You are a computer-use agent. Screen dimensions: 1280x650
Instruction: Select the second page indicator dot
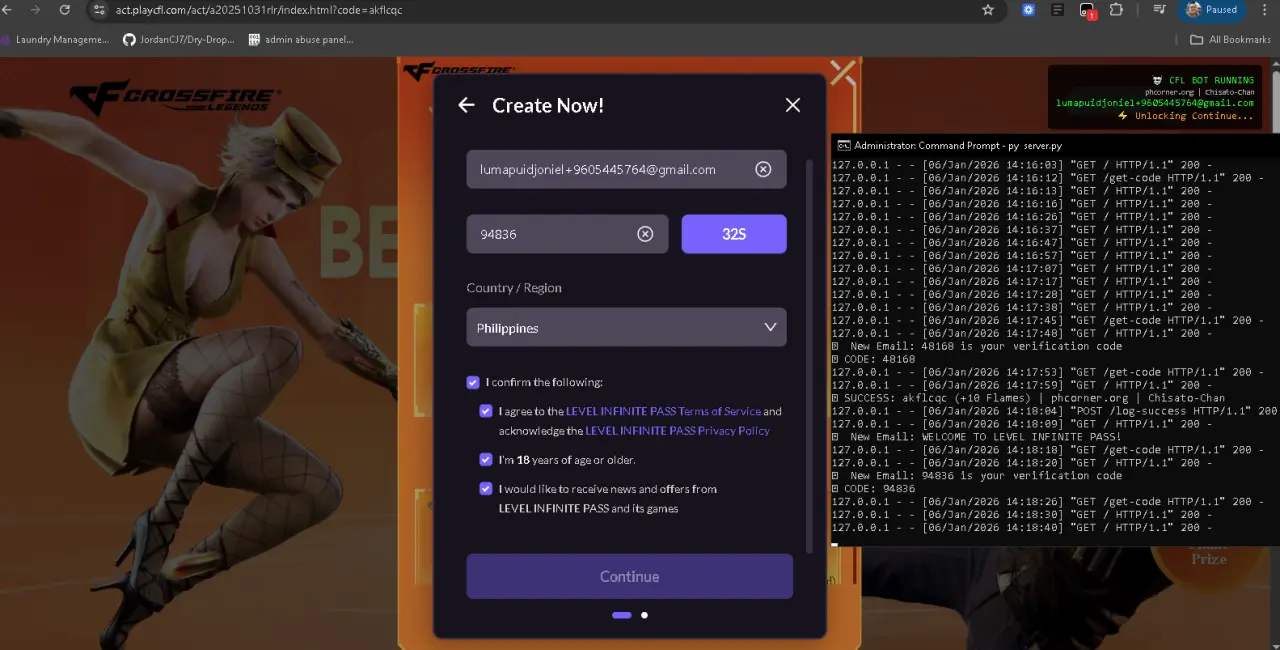coord(644,615)
